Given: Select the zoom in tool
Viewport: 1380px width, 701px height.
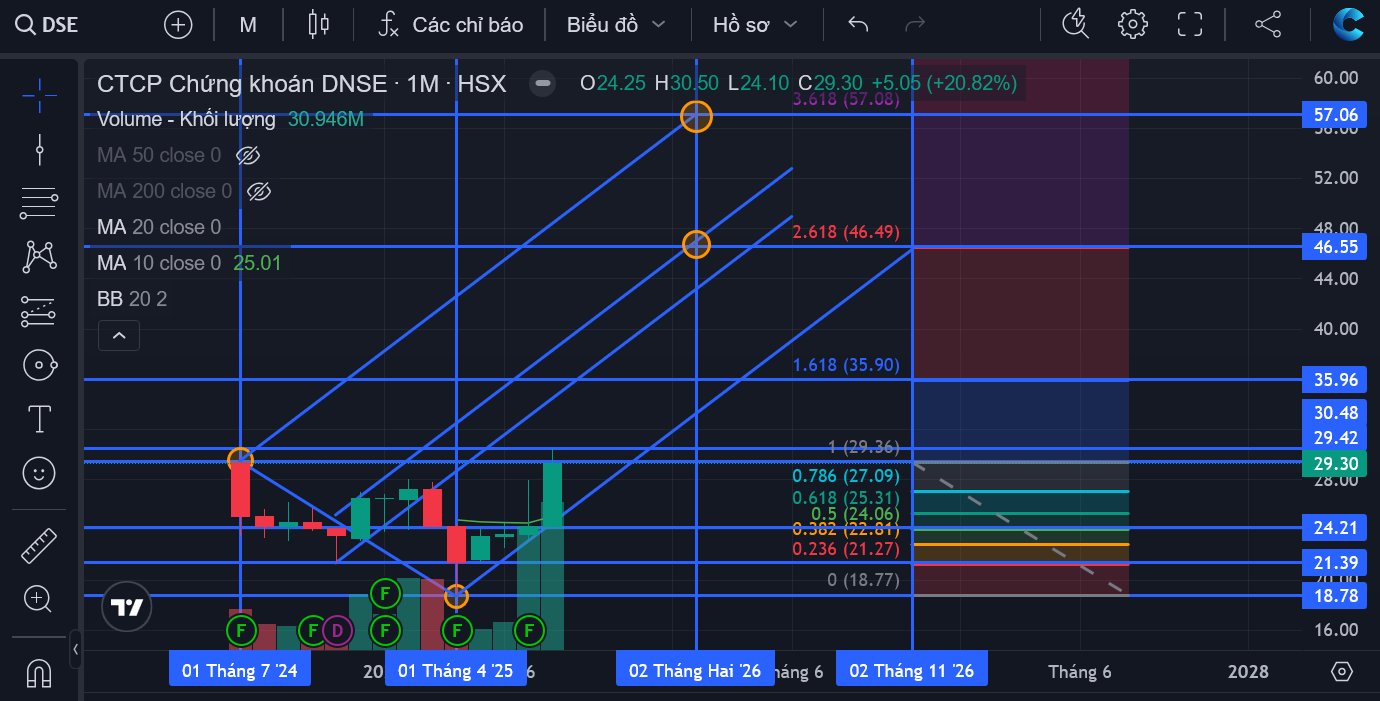Looking at the screenshot, I should [x=39, y=599].
